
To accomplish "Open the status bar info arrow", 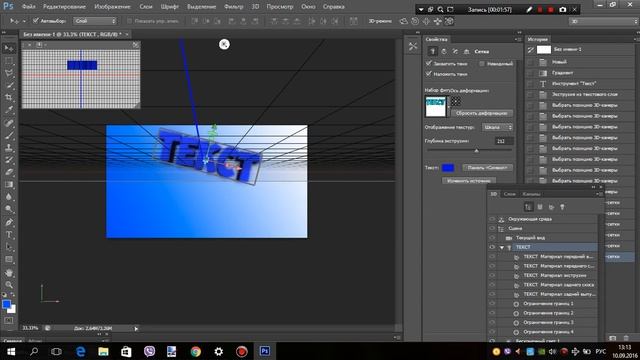I will click(136, 328).
